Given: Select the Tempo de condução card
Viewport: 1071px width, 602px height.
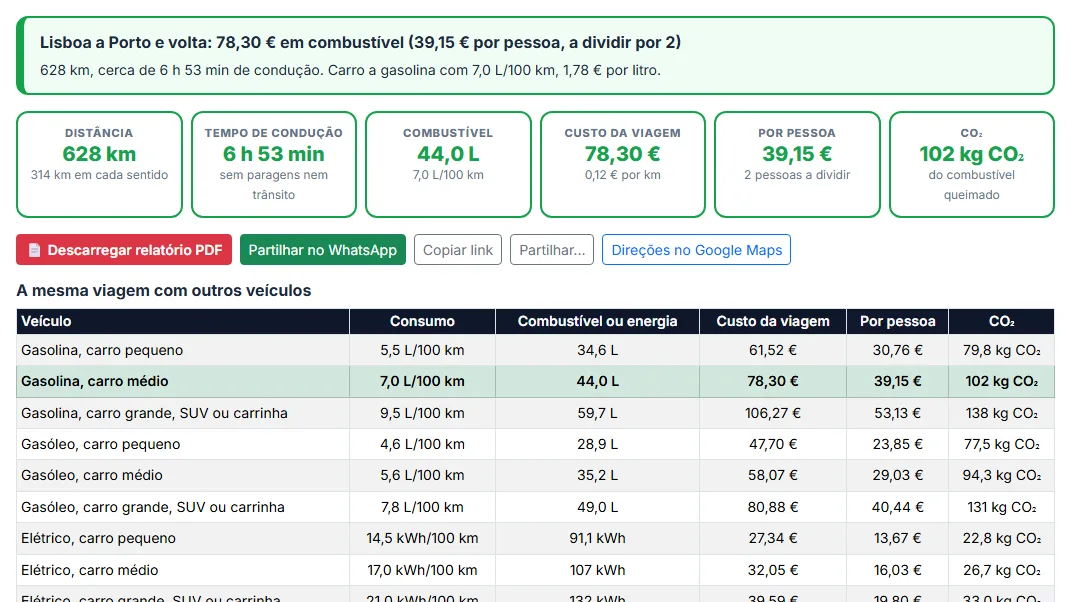Looking at the screenshot, I should (274, 165).
